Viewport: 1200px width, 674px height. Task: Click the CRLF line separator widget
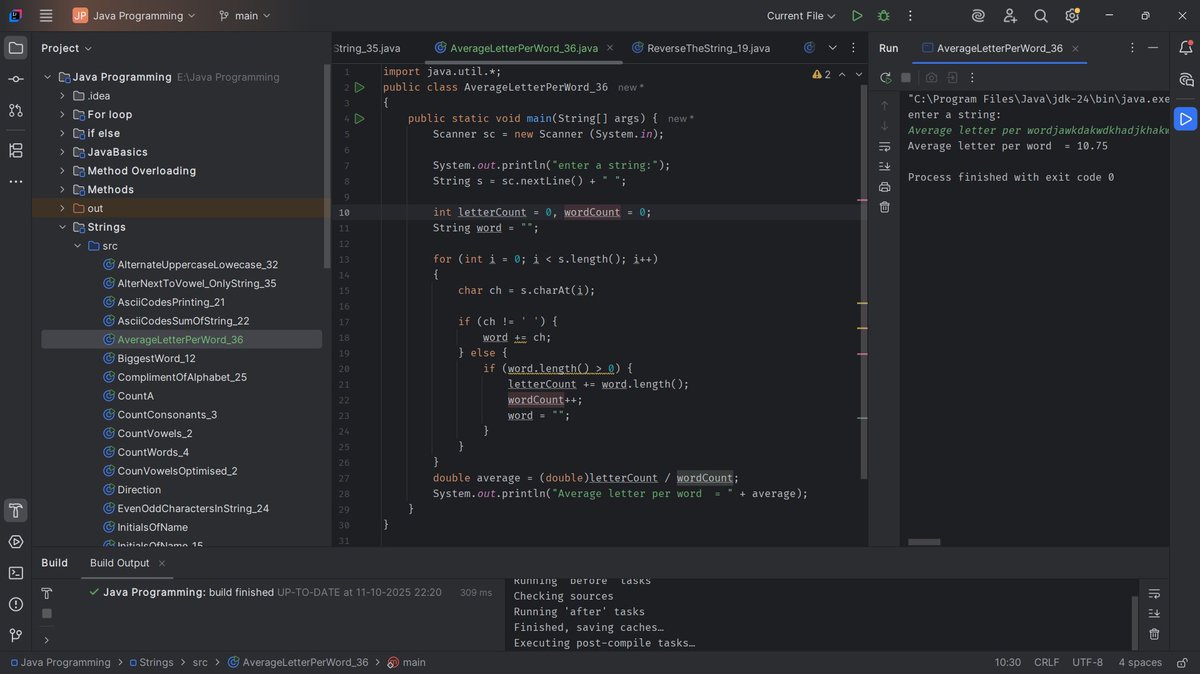[1046, 662]
